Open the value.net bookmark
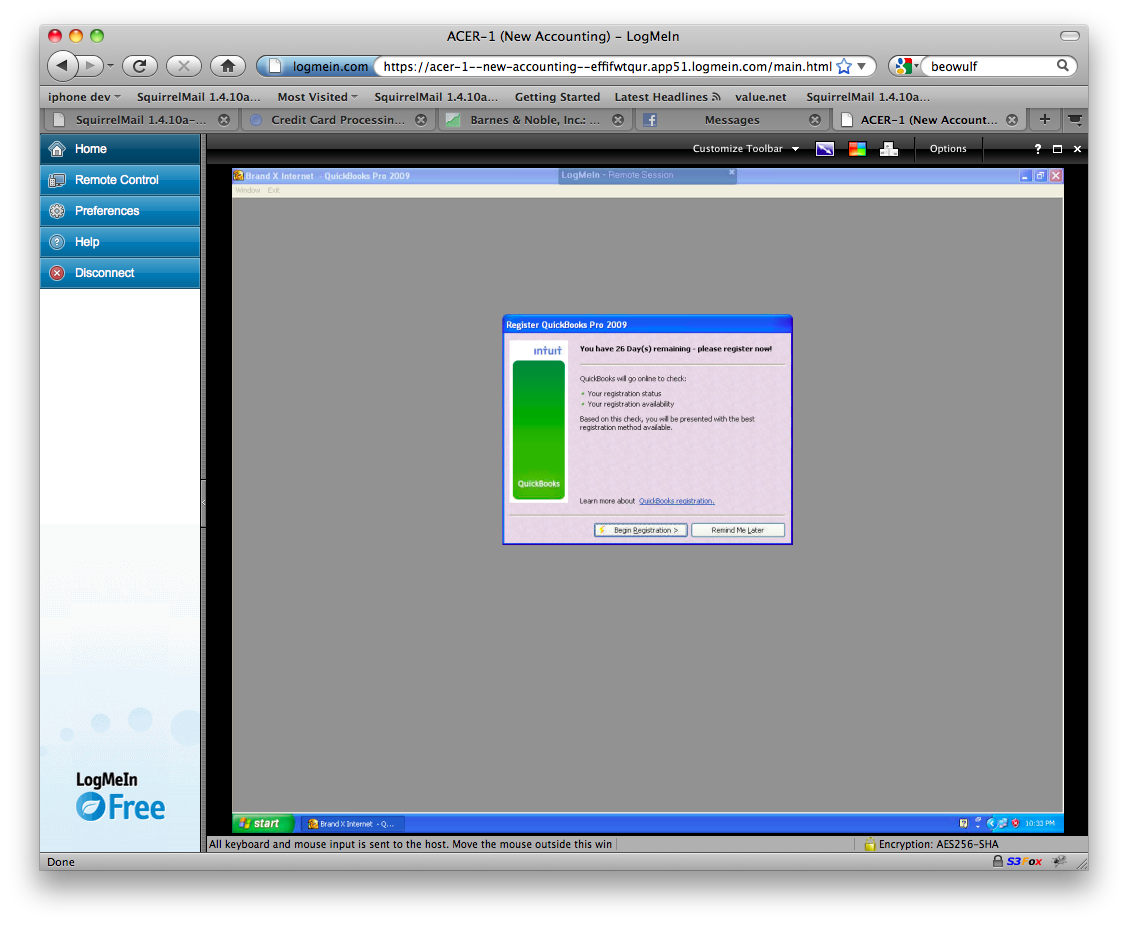The image size is (1128, 925). coord(760,96)
